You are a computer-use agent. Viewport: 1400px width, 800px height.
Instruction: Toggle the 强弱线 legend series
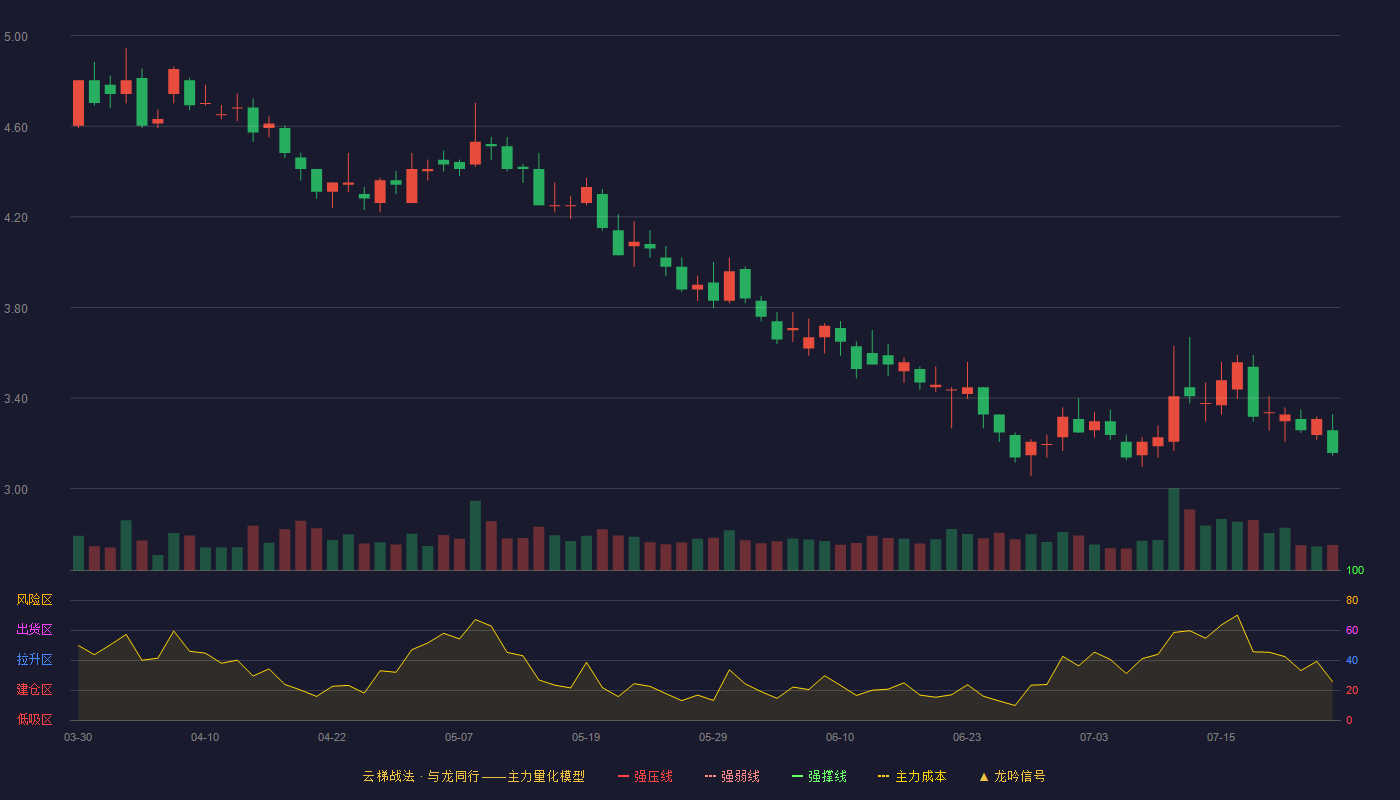pos(732,776)
